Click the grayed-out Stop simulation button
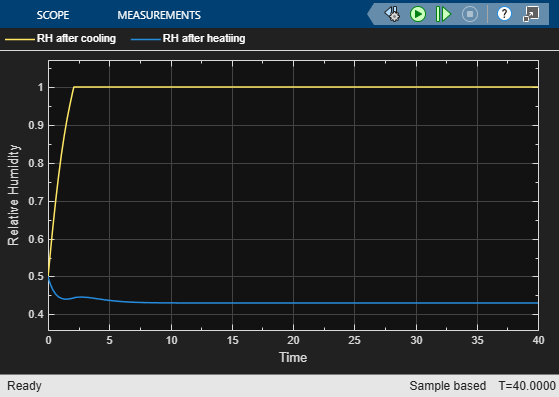The image size is (559, 397). [470, 14]
